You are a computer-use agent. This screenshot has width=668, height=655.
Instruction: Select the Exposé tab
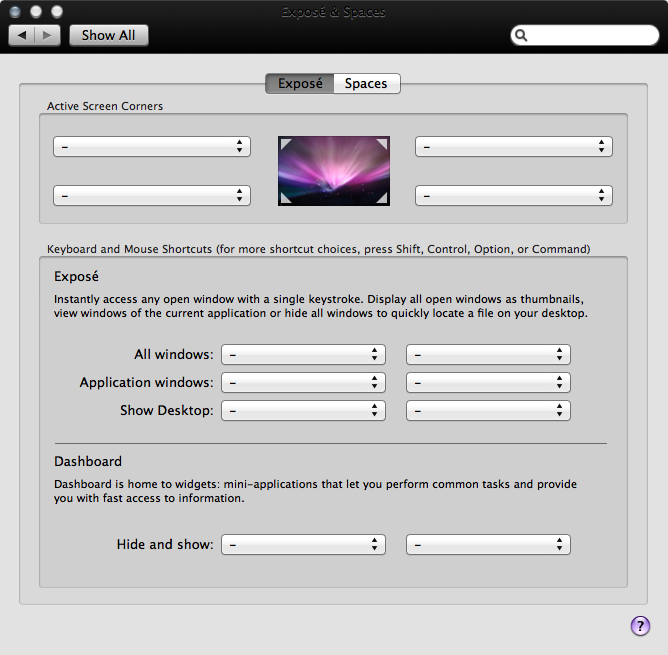pyautogui.click(x=299, y=83)
